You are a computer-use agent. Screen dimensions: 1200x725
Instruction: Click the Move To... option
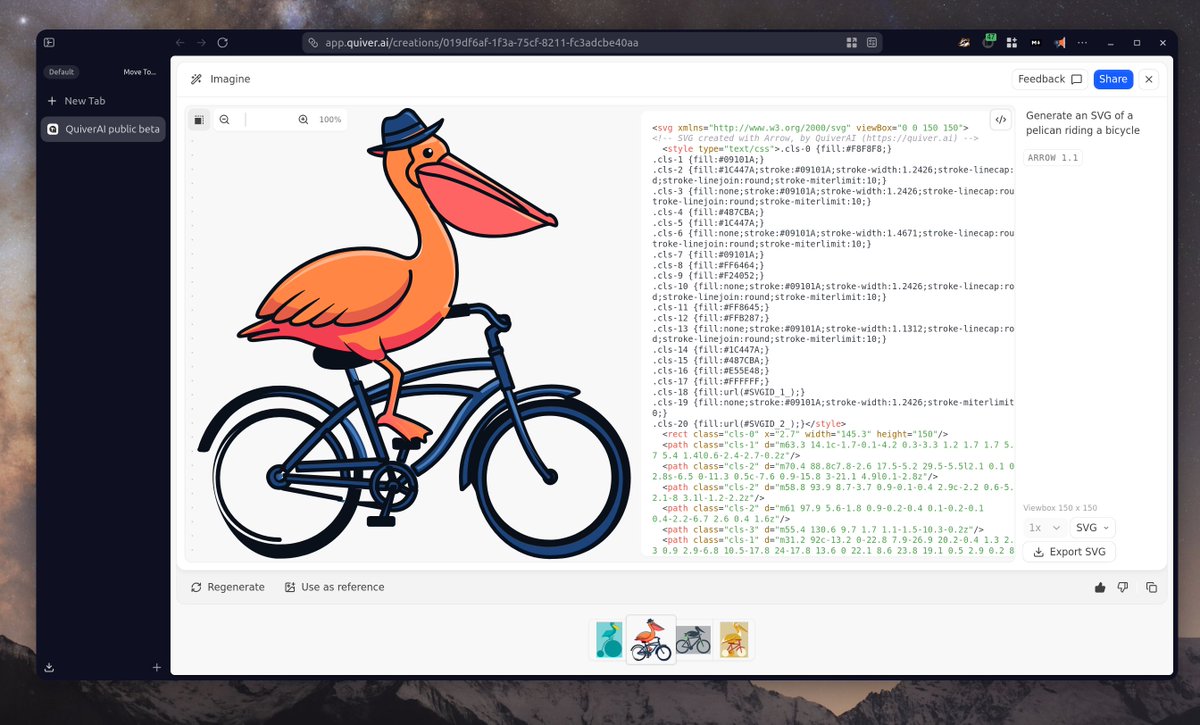(x=139, y=72)
